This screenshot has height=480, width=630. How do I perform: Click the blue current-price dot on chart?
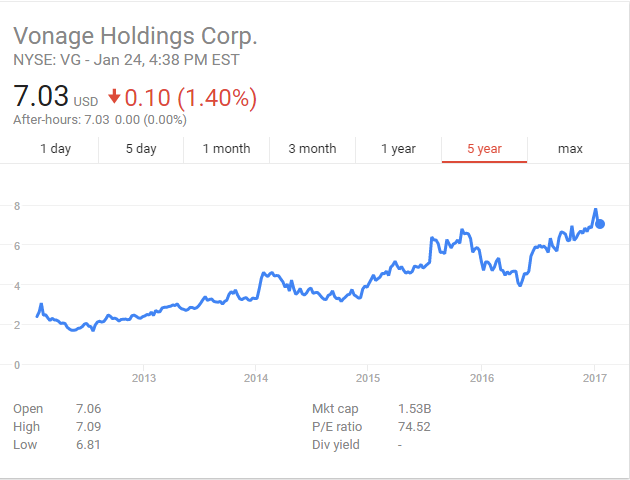[600, 223]
